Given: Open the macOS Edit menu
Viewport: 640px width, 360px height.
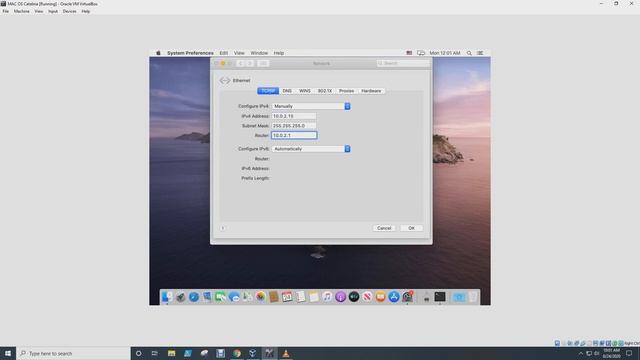Looking at the screenshot, I should pyautogui.click(x=224, y=53).
